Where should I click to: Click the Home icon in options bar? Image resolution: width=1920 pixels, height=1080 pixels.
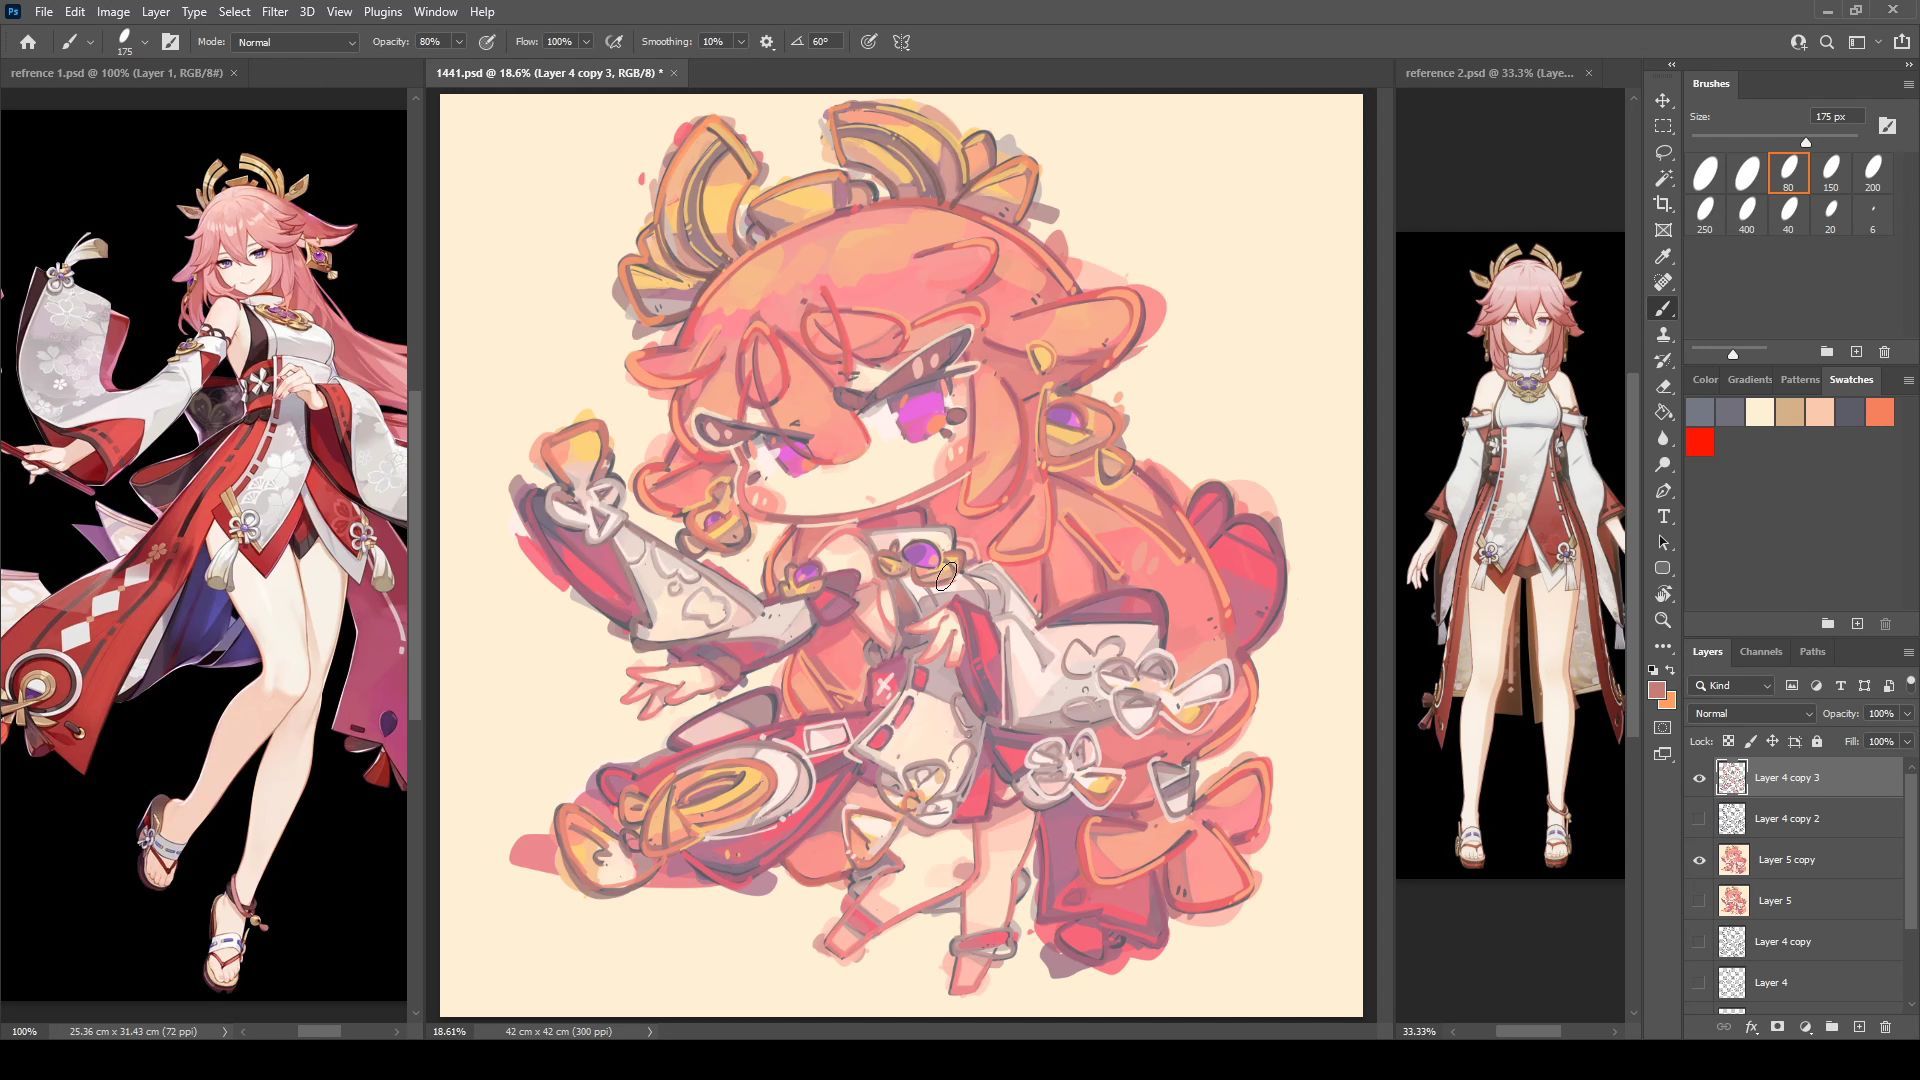28,42
